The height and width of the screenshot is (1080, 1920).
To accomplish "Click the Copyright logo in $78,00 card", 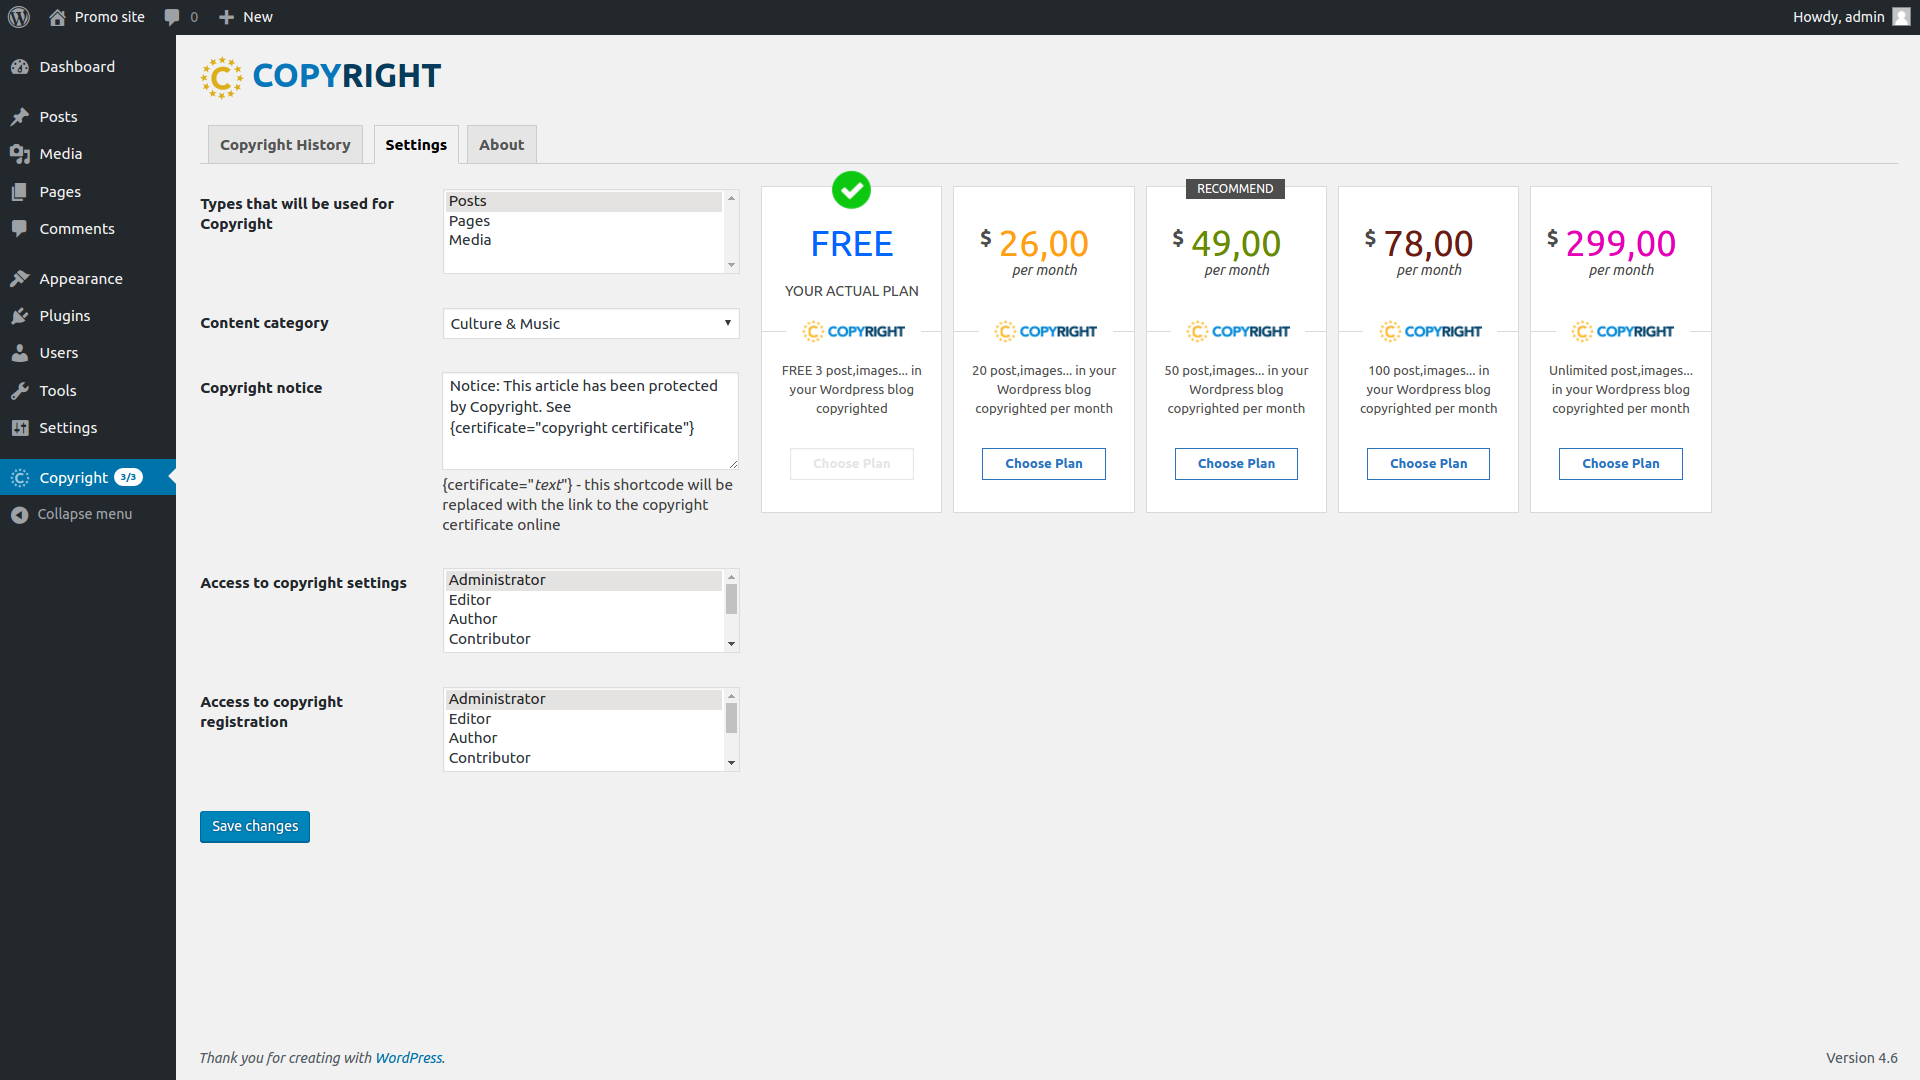I will point(1429,331).
